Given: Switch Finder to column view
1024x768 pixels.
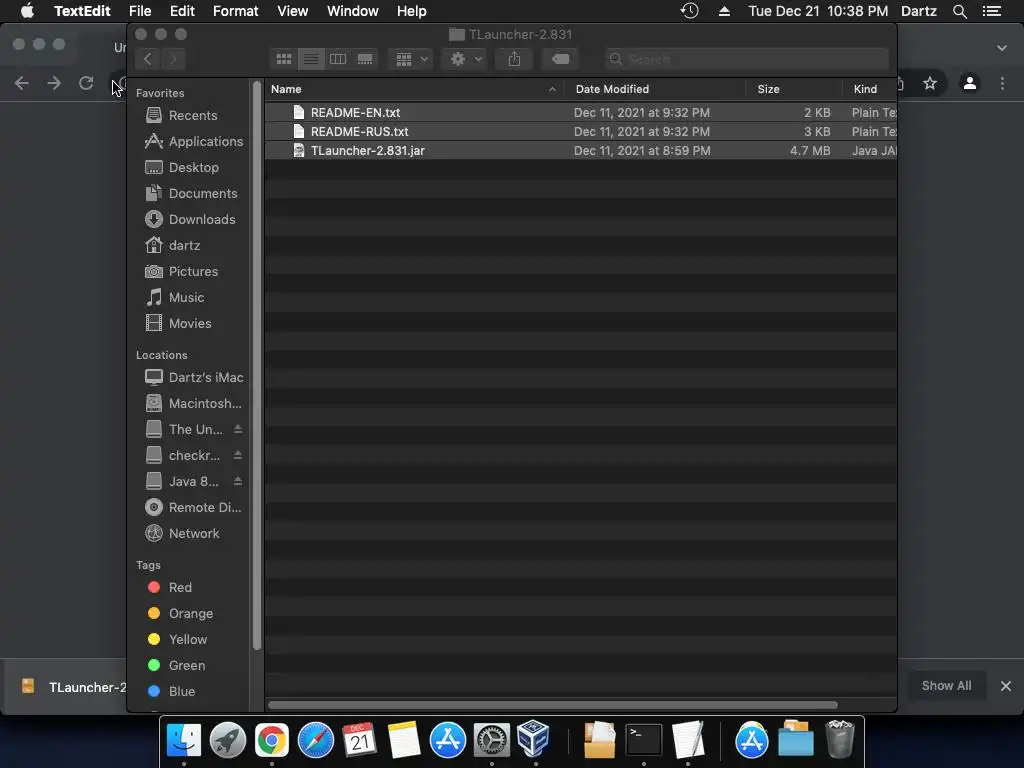Looking at the screenshot, I should click(x=338, y=59).
